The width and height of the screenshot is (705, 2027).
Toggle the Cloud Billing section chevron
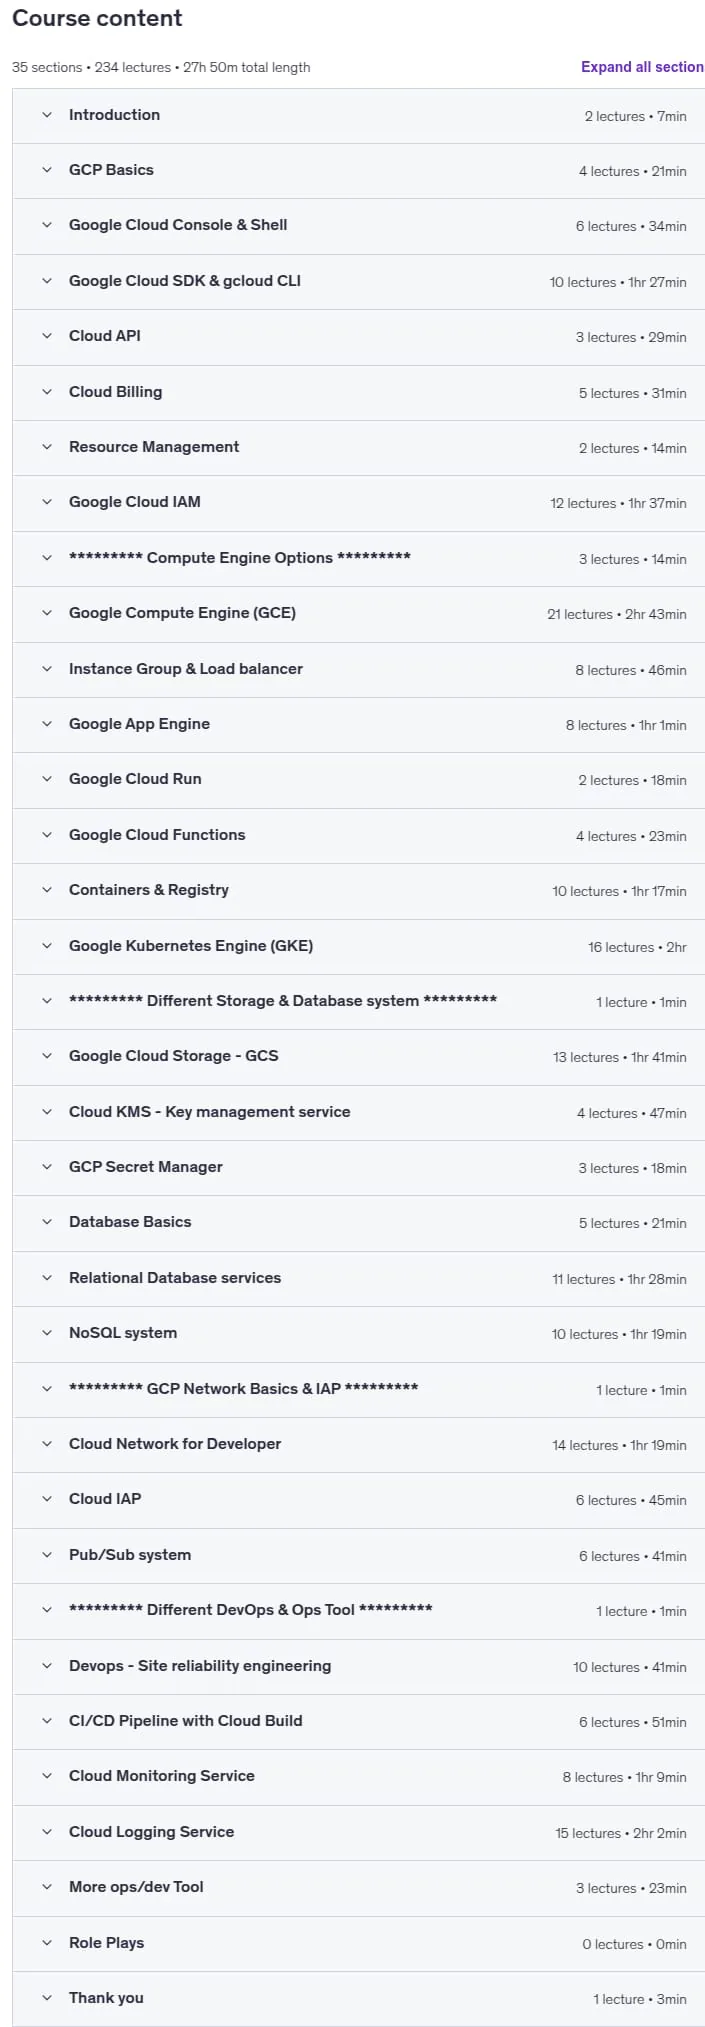click(x=47, y=392)
